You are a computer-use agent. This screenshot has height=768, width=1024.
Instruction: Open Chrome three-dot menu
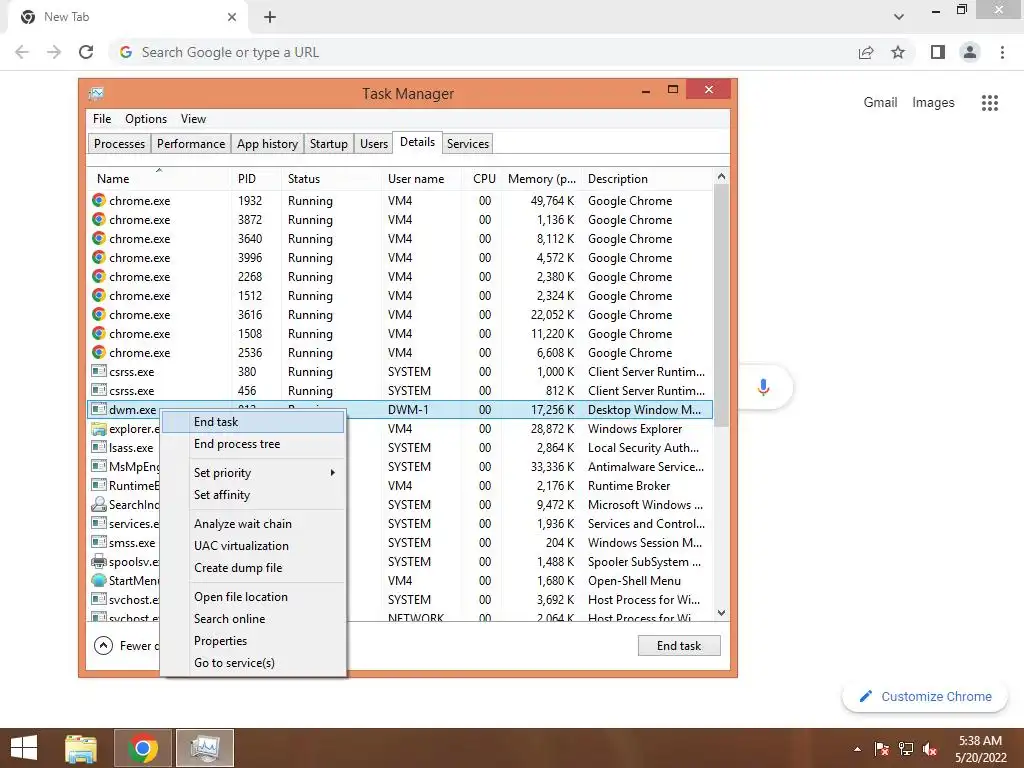click(x=1002, y=52)
